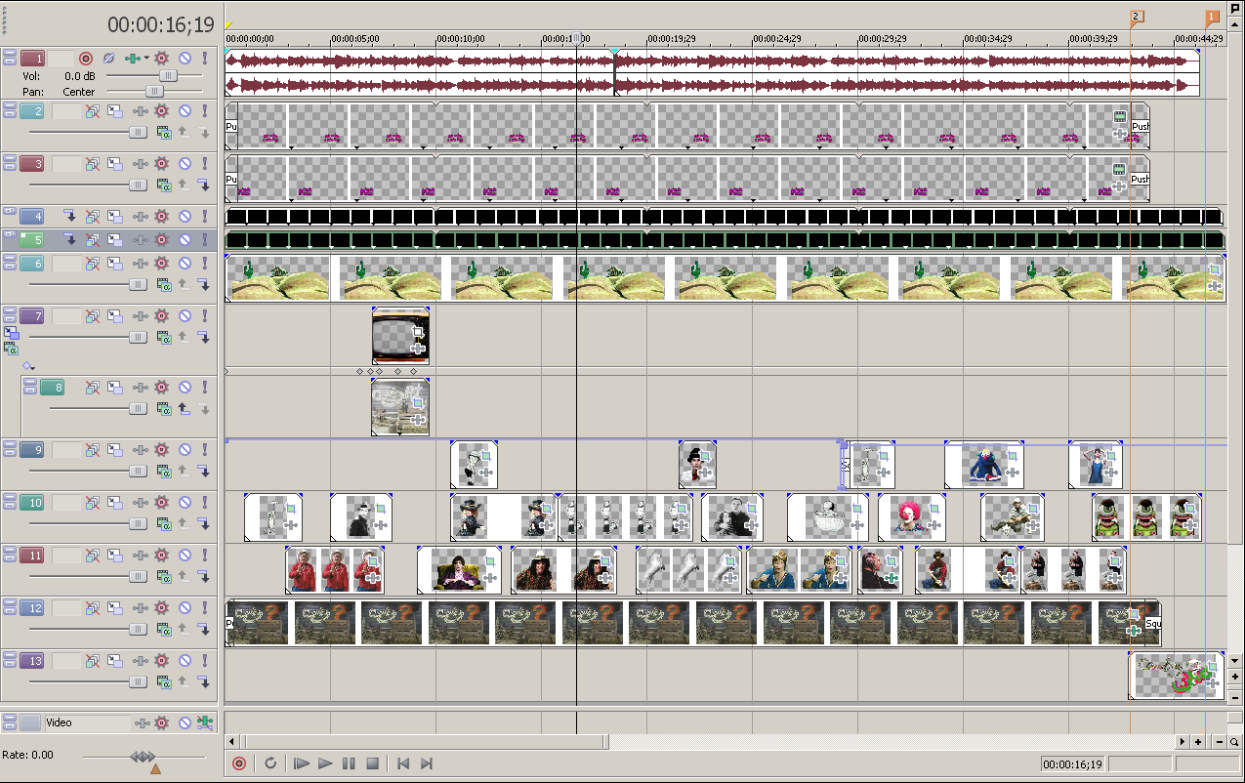Open compositing mode on track 9
Viewport: 1245px width, 783px height.
pyautogui.click(x=163, y=470)
